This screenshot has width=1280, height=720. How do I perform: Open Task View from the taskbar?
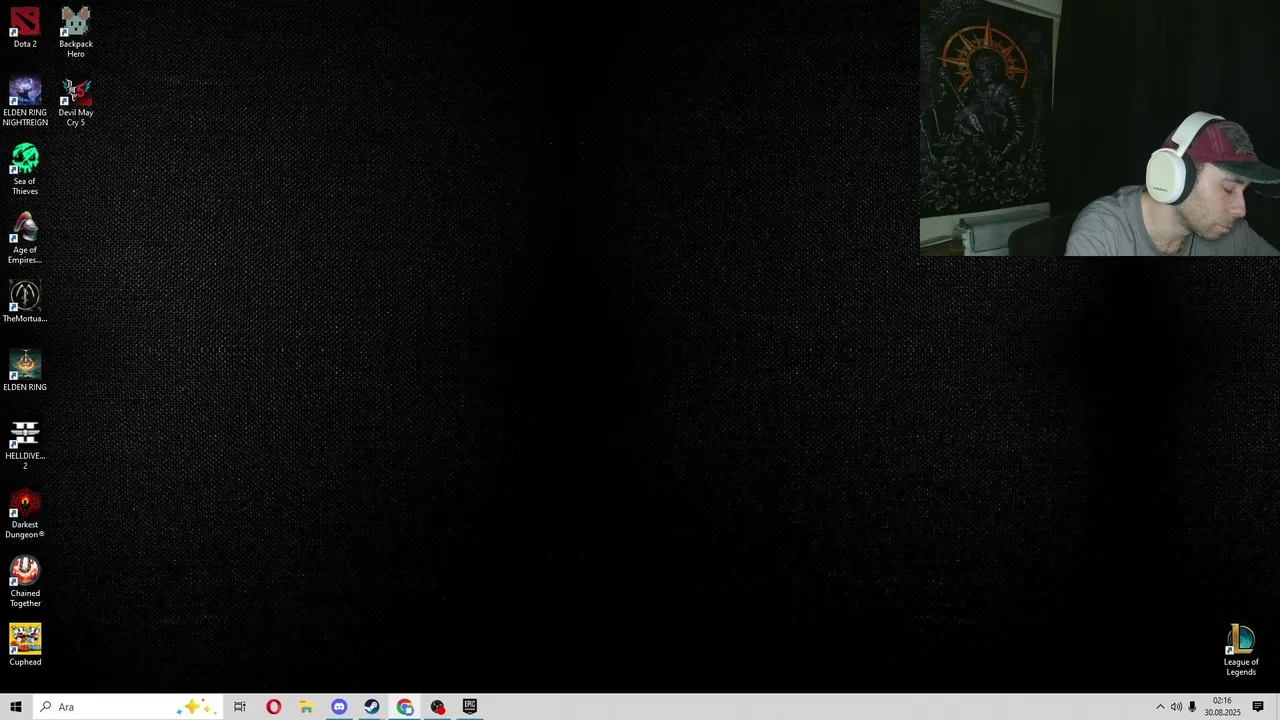[240, 707]
